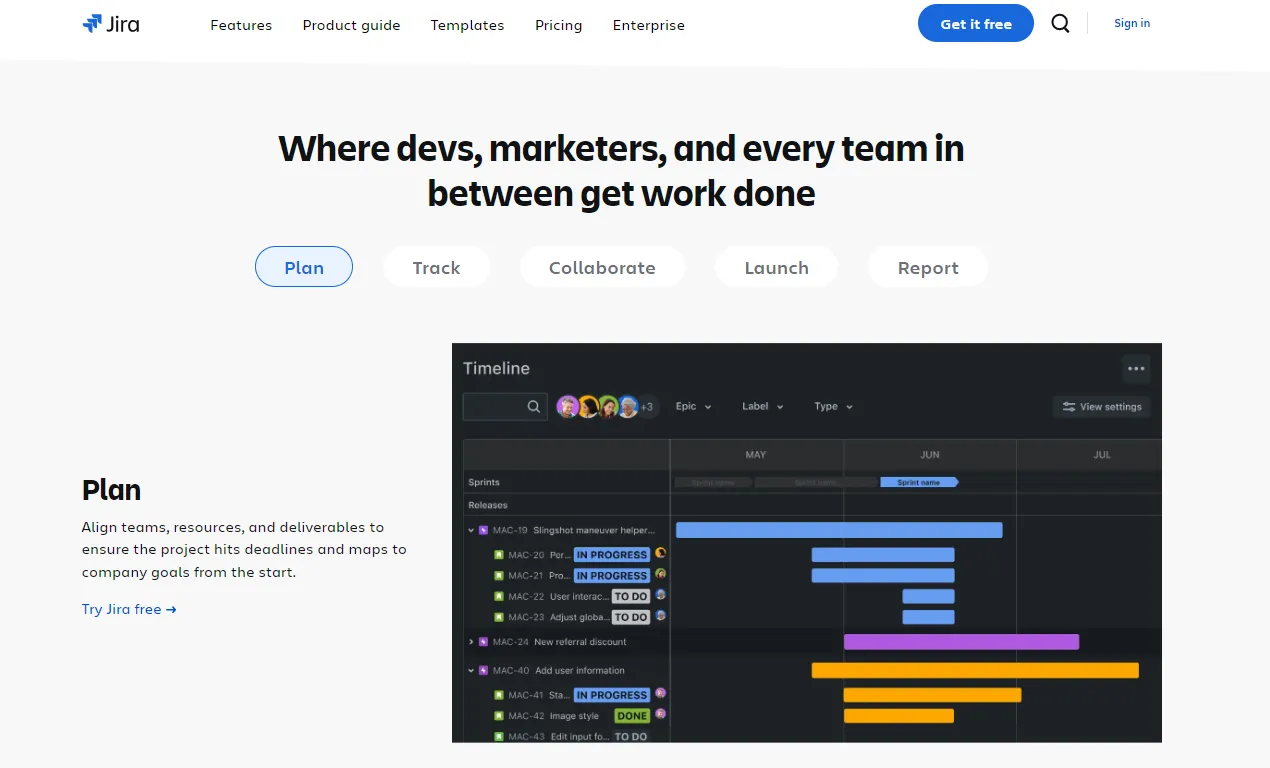Viewport: 1270px width, 768px height.
Task: Click the search magnifier inside Timeline
Action: (x=534, y=406)
